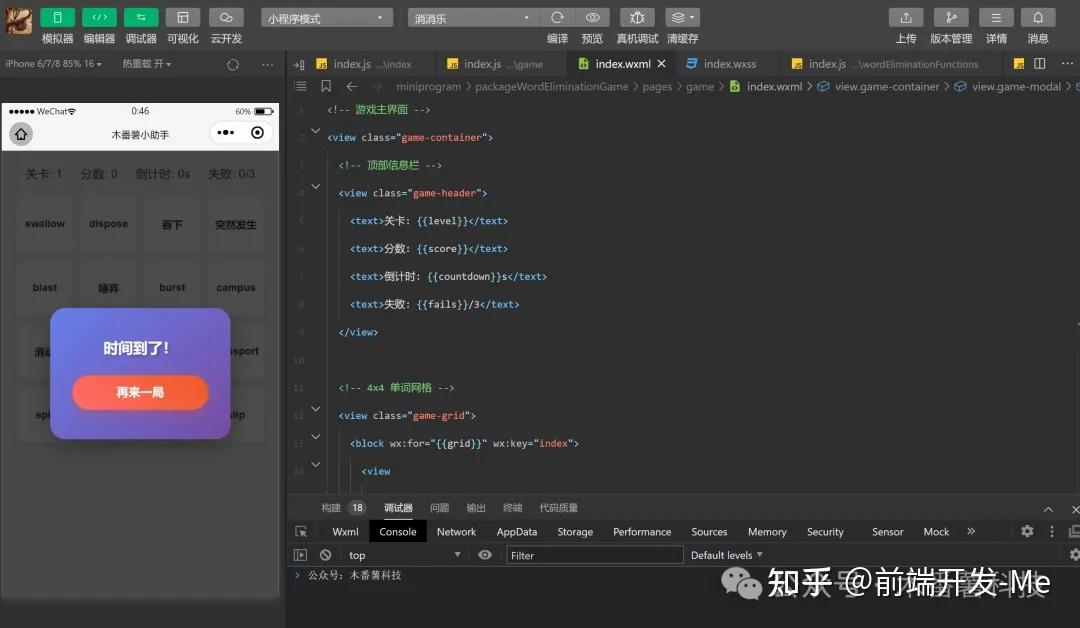This screenshot has width=1080, height=628.
Task: Click the console Filter input field
Action: pos(594,555)
